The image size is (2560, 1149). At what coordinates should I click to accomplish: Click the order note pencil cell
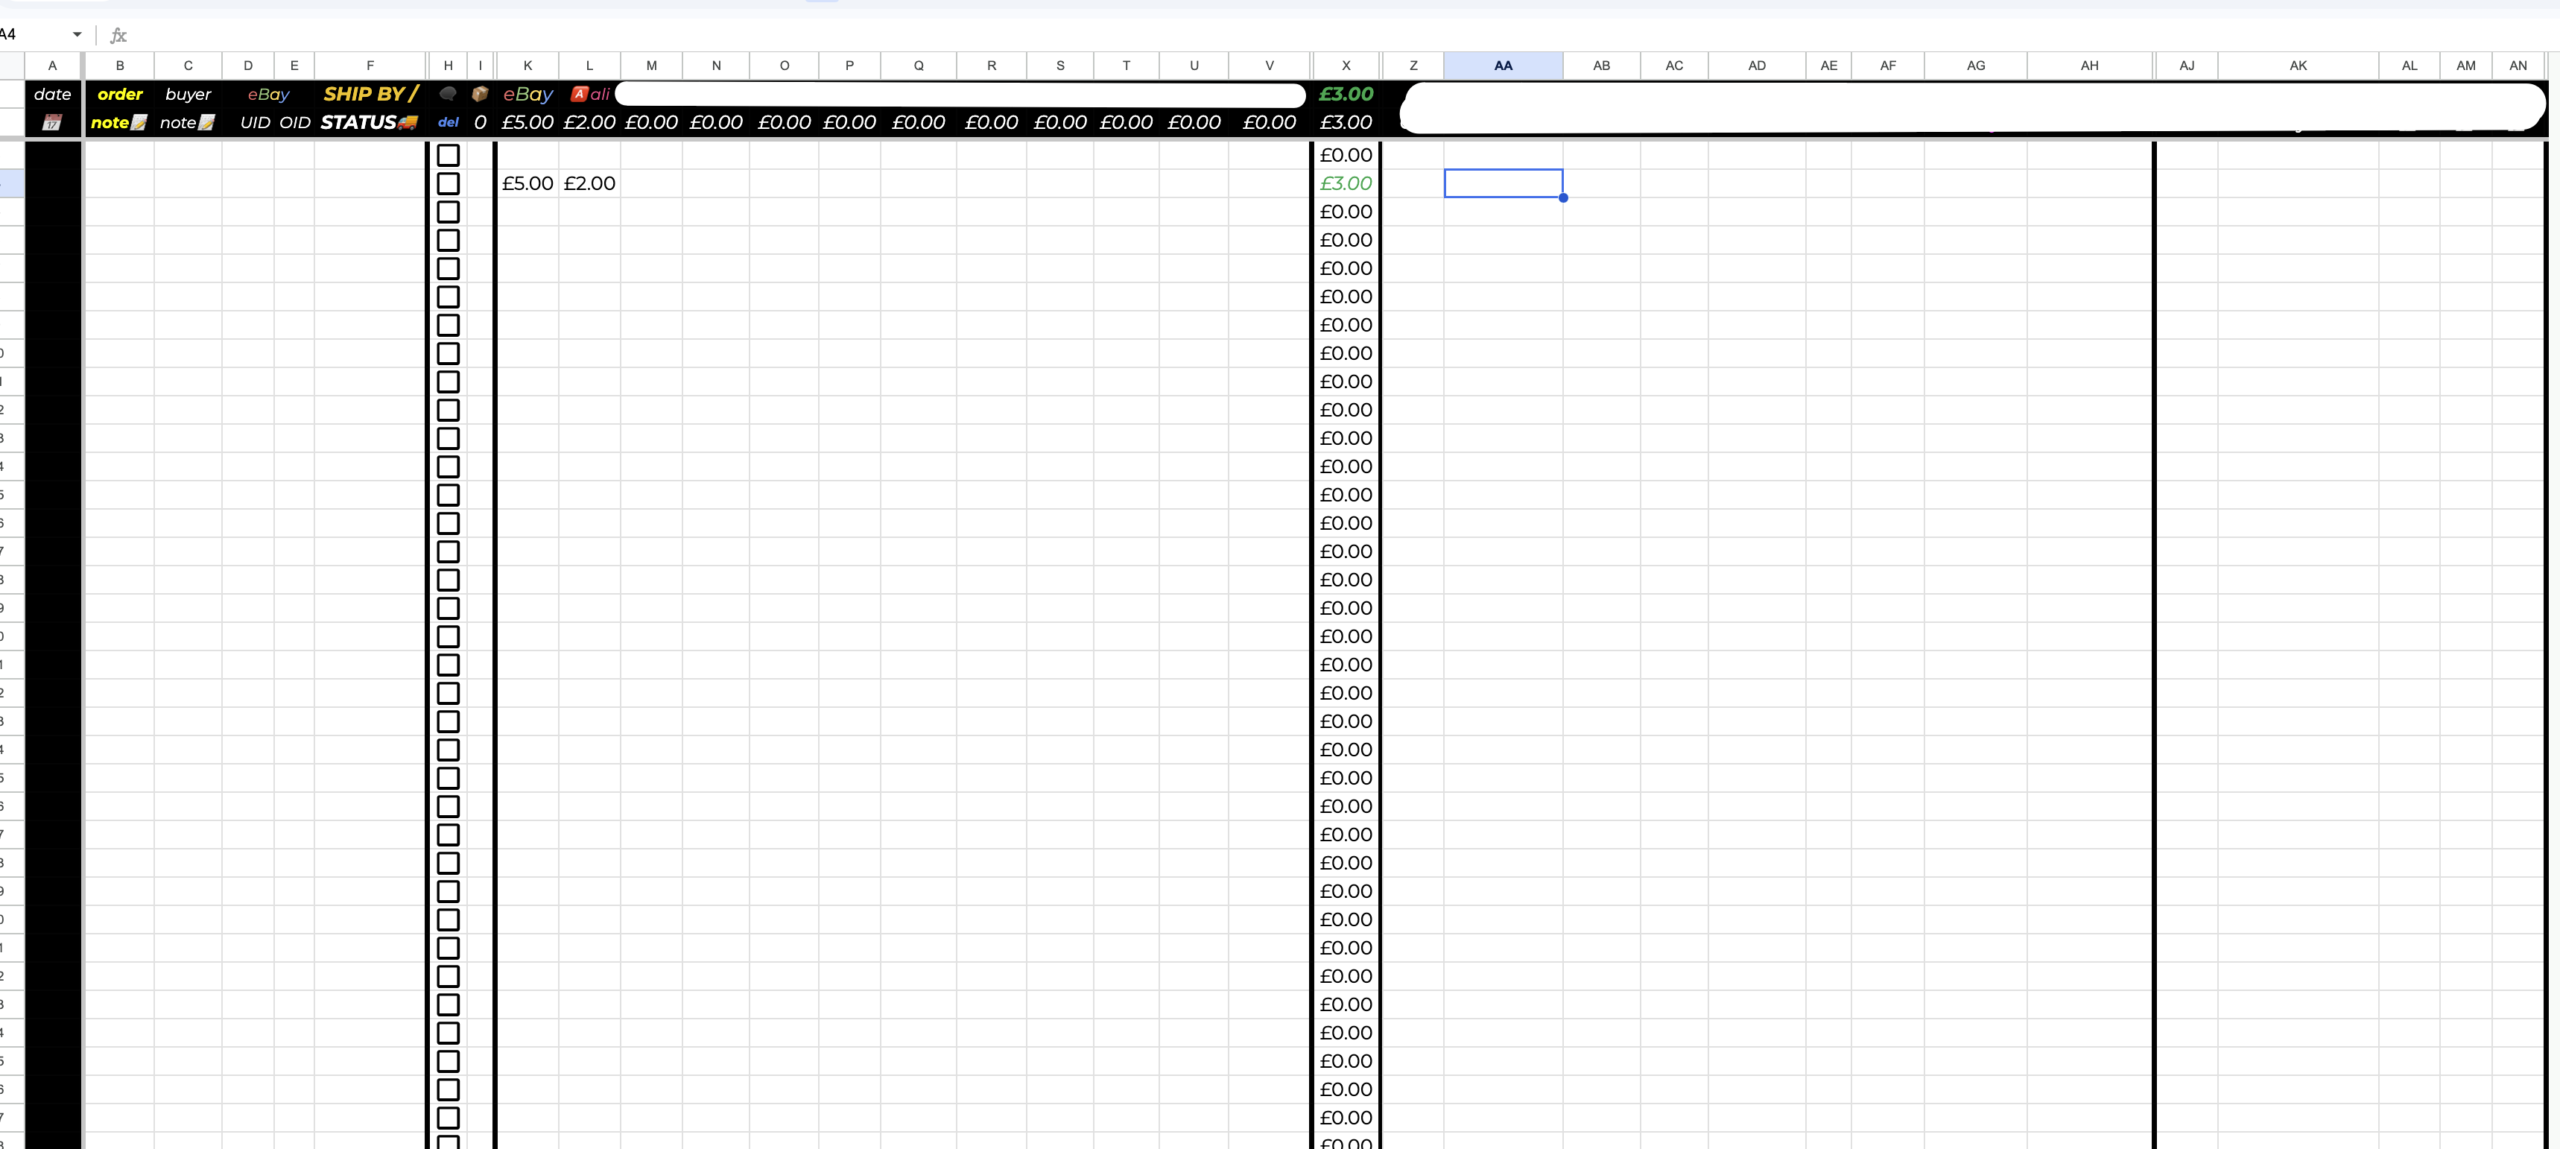click(x=119, y=123)
